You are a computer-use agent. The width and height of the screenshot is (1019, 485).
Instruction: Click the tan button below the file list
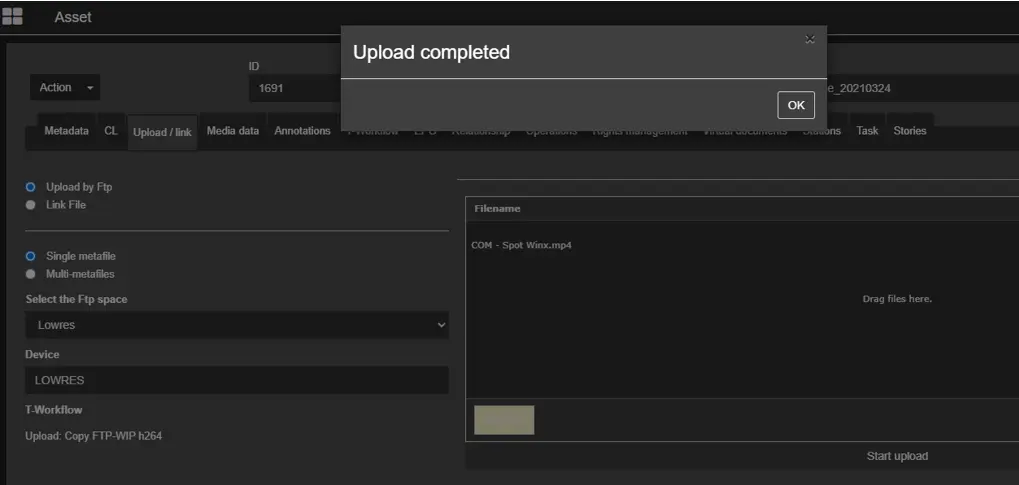[504, 420]
